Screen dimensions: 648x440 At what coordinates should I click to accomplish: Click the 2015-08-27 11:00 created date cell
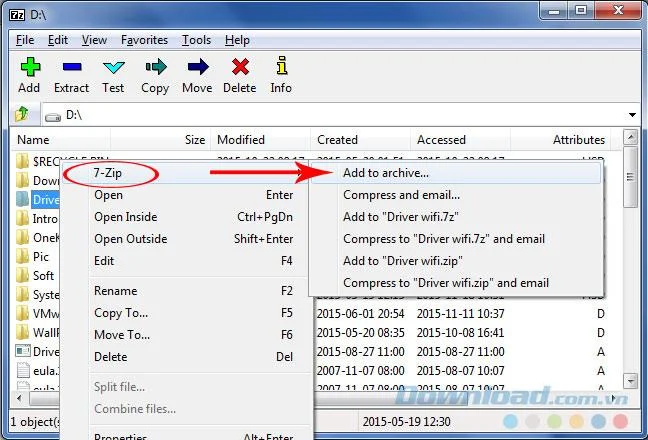click(360, 352)
